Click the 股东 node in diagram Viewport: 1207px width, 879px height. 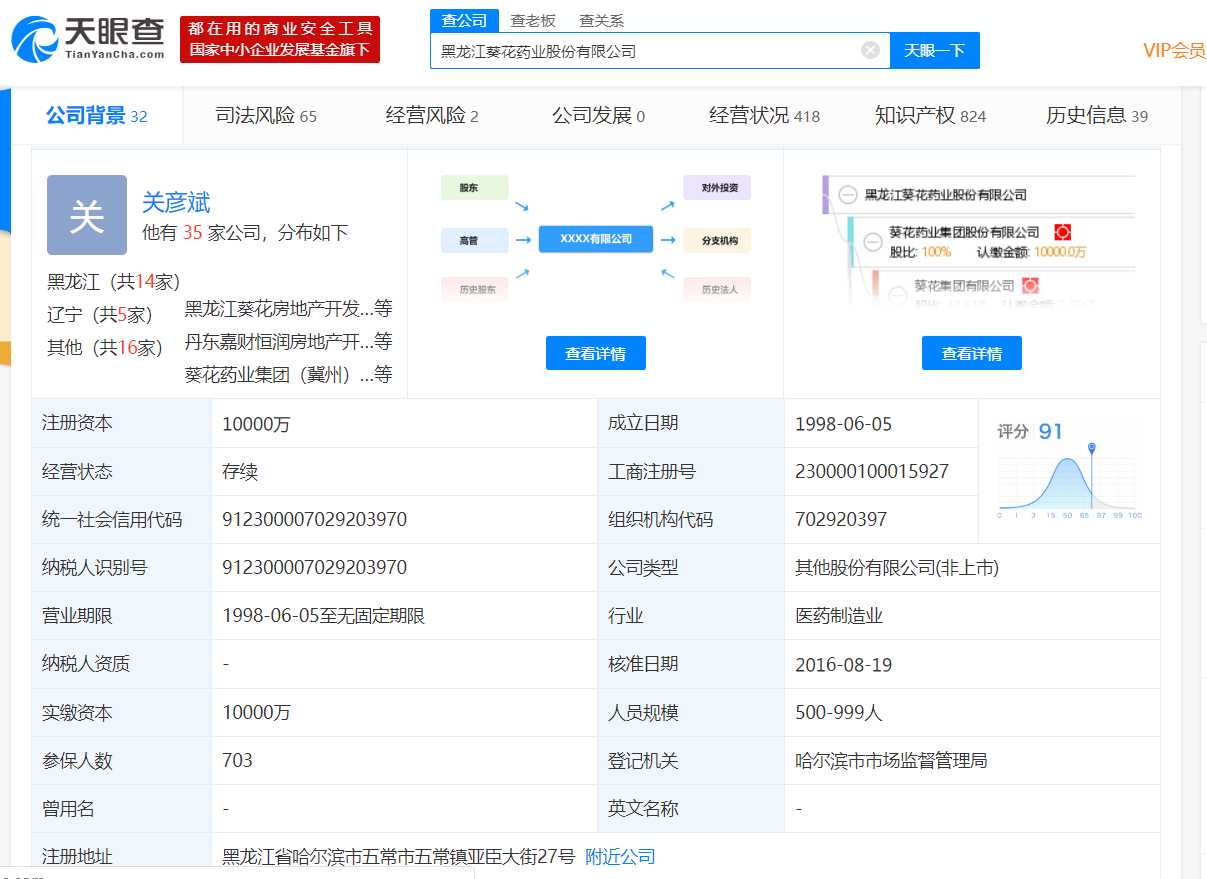(474, 188)
